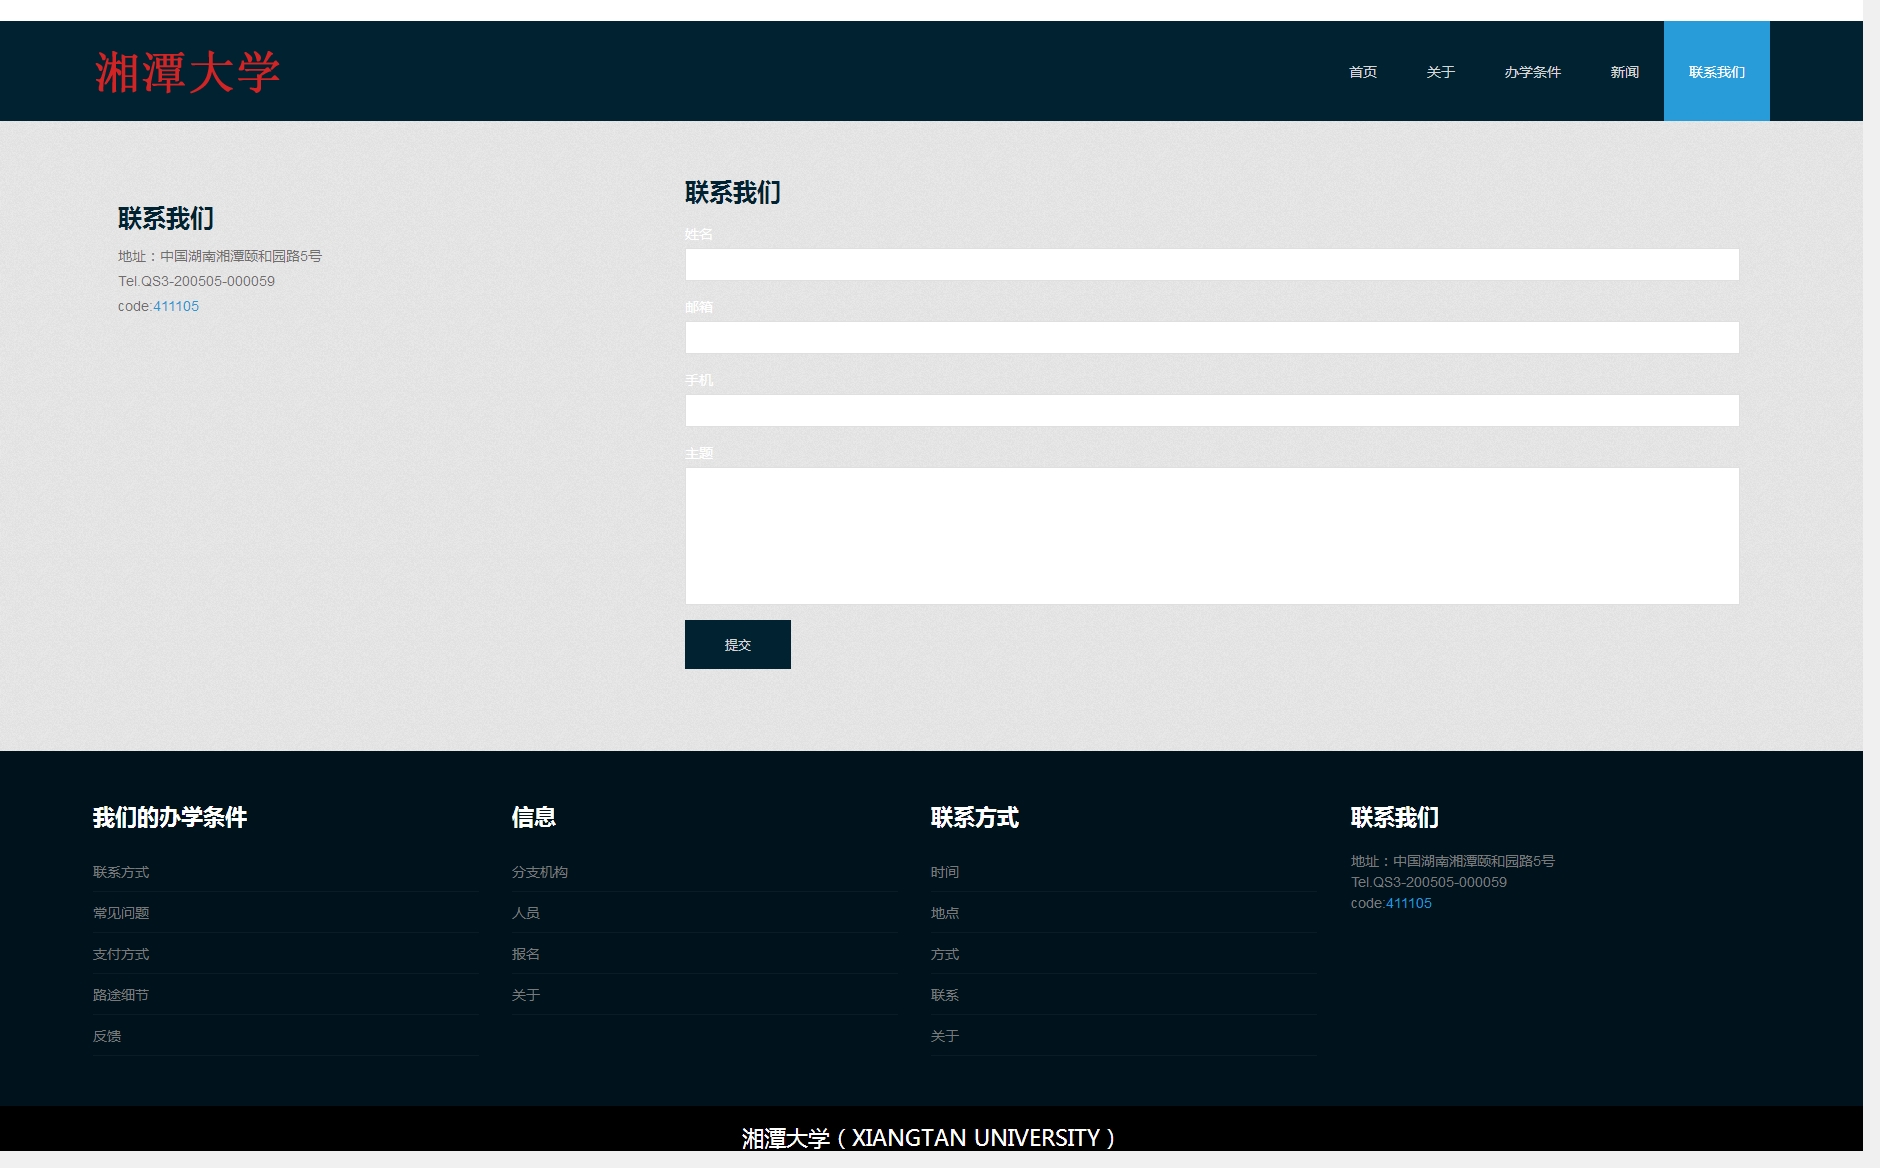
Task: Visit the 路途细节 footer link
Action: coord(121,995)
